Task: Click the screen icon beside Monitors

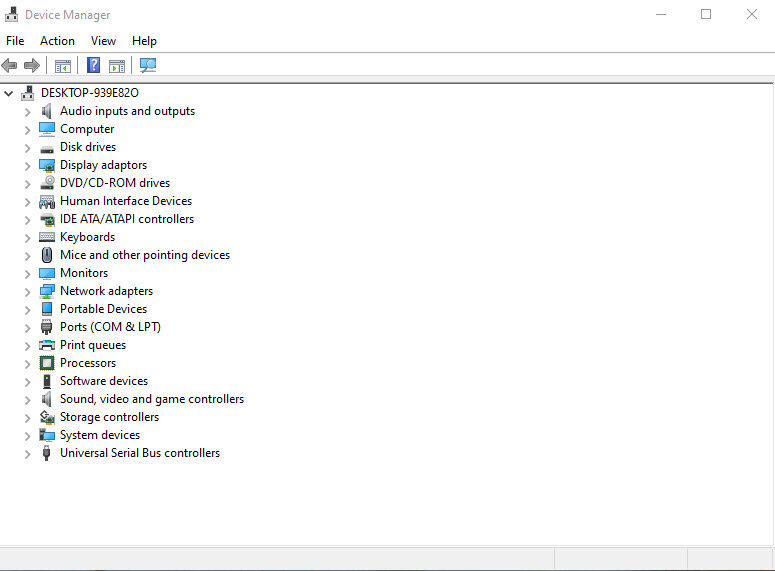Action: pyautogui.click(x=47, y=273)
